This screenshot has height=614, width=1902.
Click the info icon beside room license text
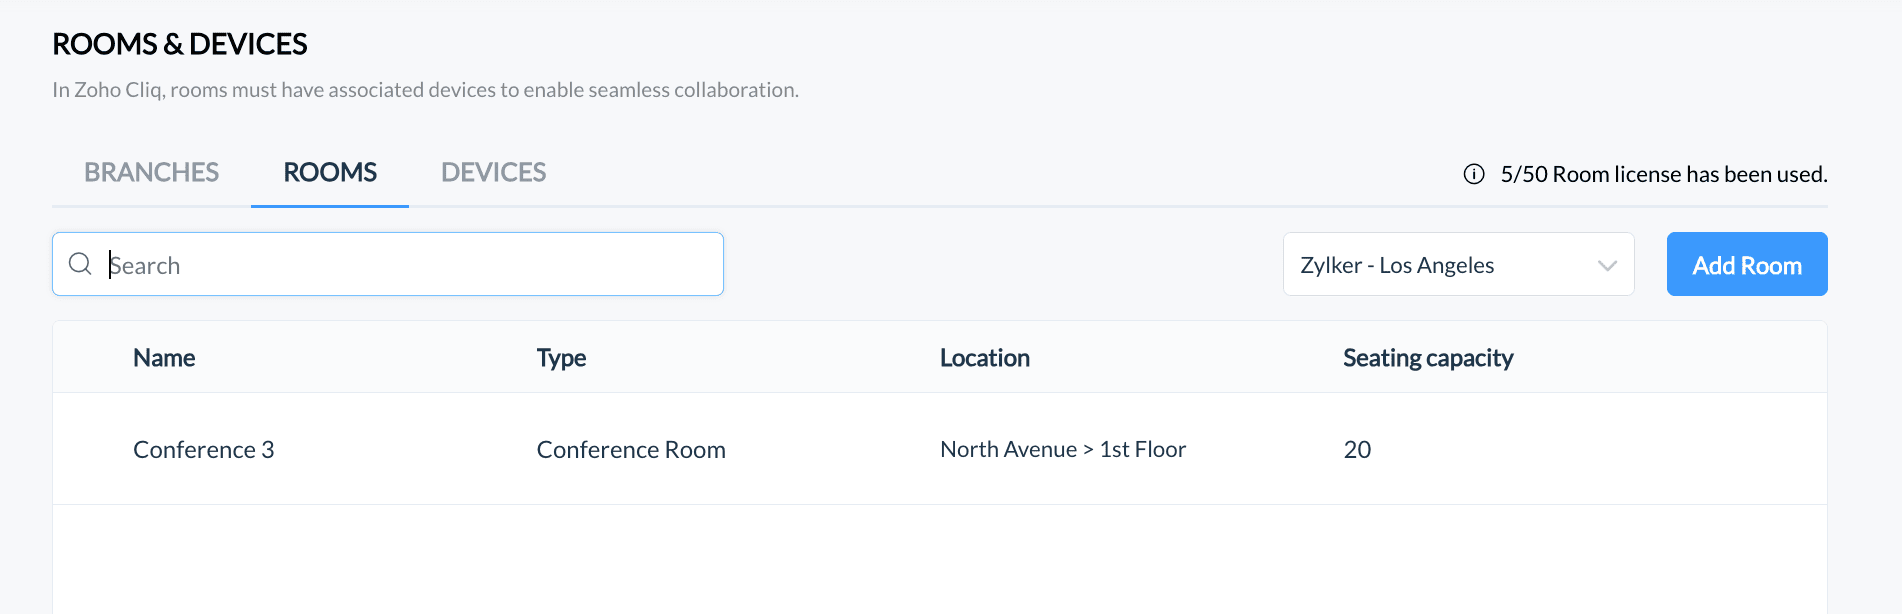click(1474, 174)
